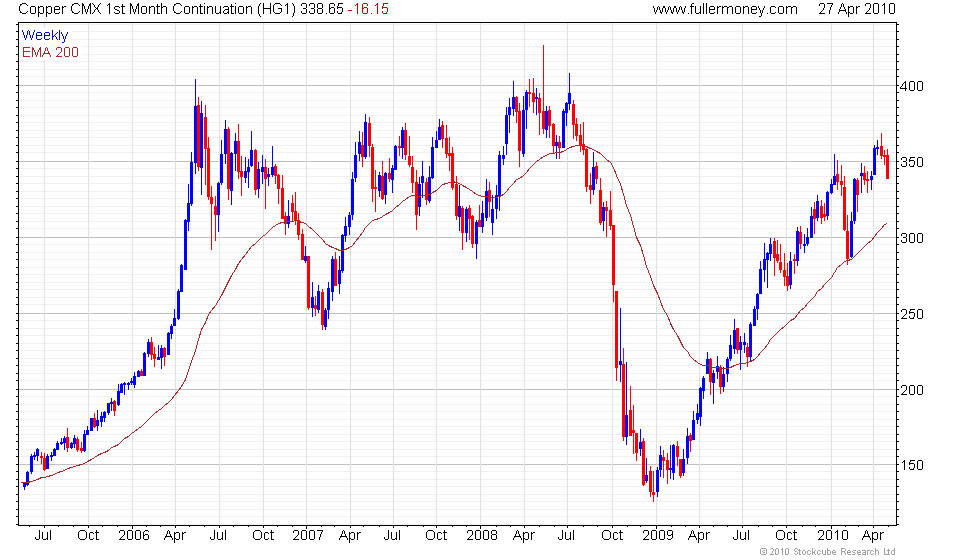
Task: Click the '2006' year label on time axis
Action: tap(134, 536)
